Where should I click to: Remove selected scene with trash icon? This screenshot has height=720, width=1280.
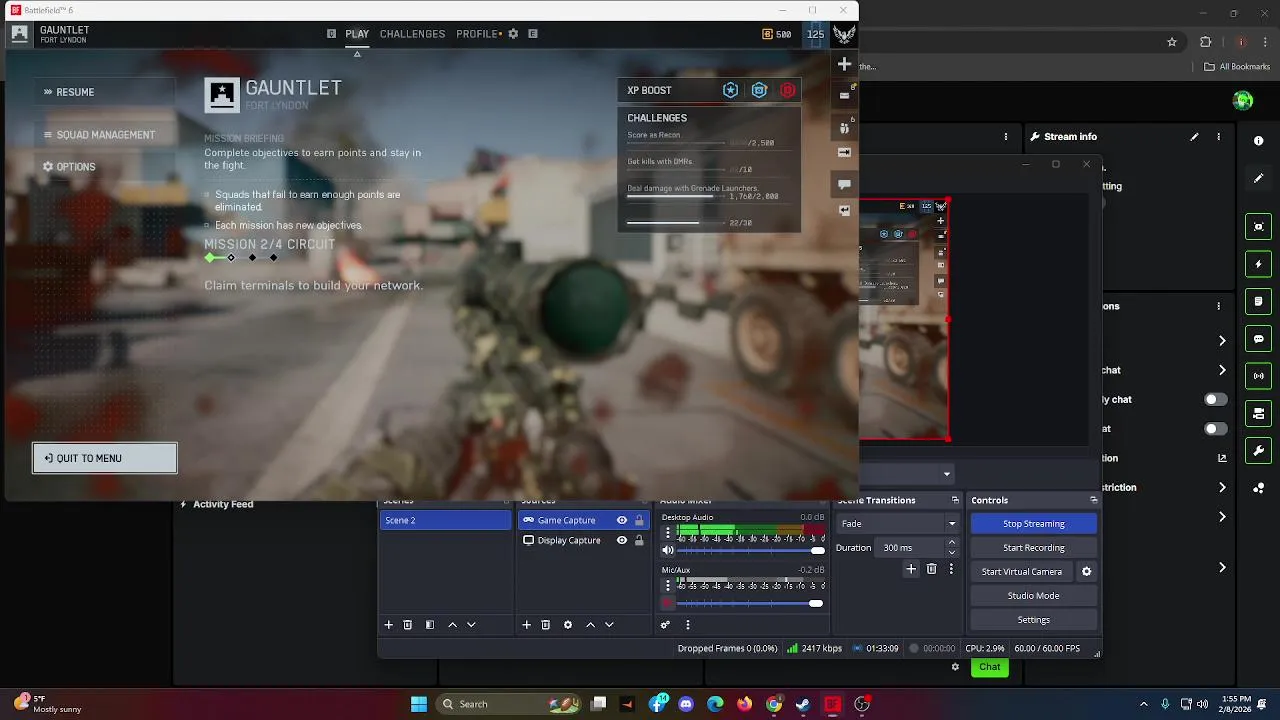pos(408,625)
